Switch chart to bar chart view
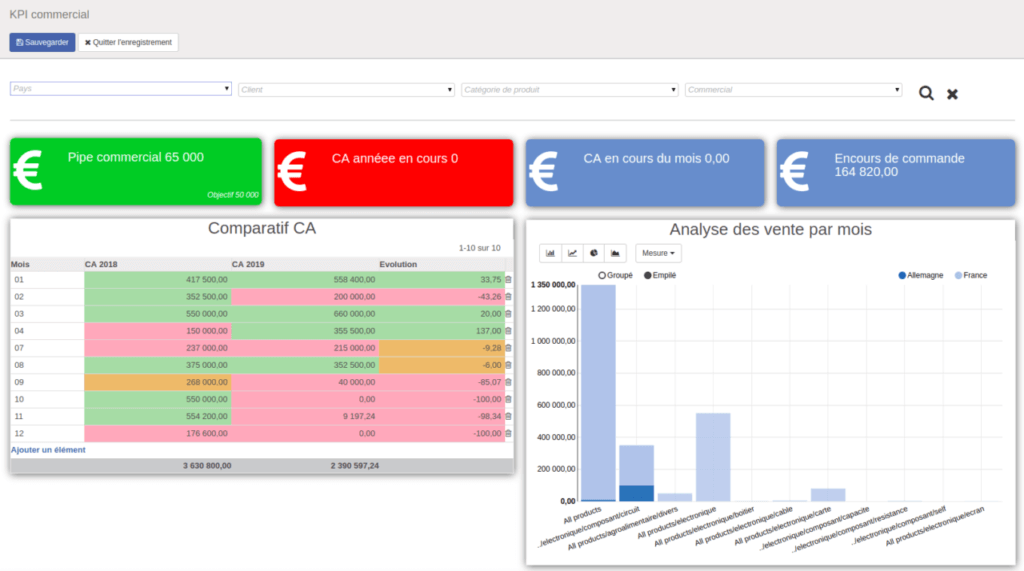The height and width of the screenshot is (571, 1024). [550, 253]
